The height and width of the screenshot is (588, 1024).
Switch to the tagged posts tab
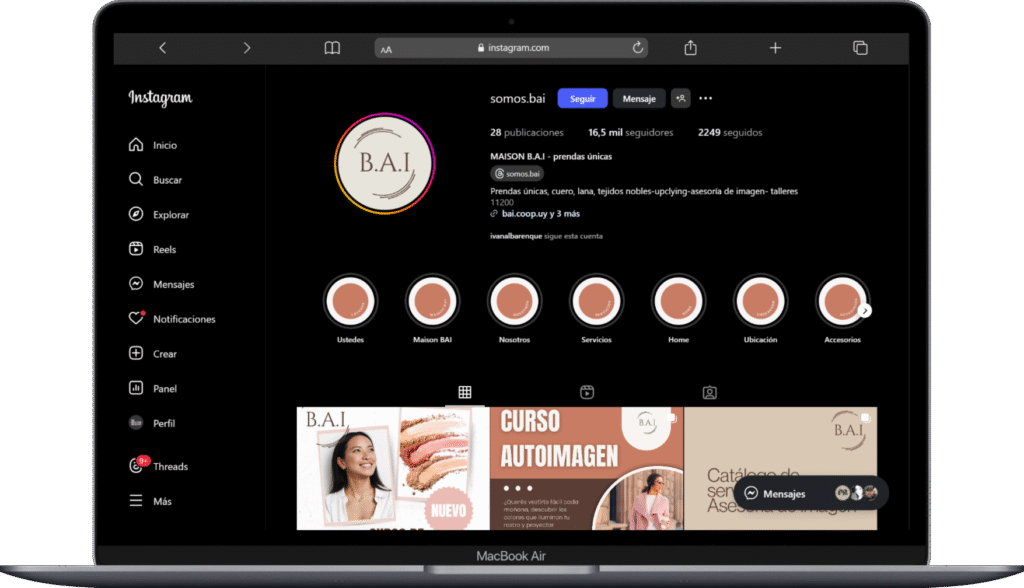coord(709,392)
